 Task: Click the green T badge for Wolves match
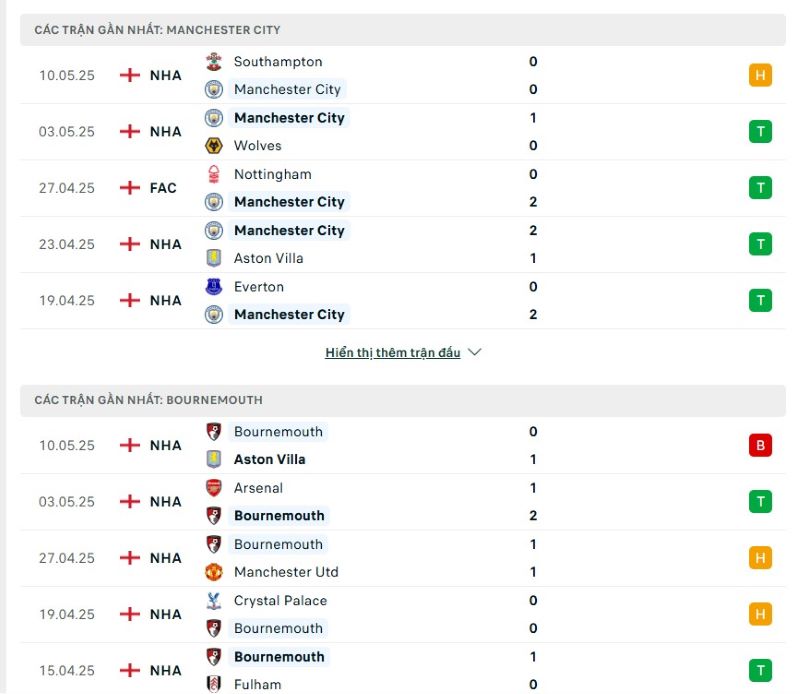(x=760, y=132)
